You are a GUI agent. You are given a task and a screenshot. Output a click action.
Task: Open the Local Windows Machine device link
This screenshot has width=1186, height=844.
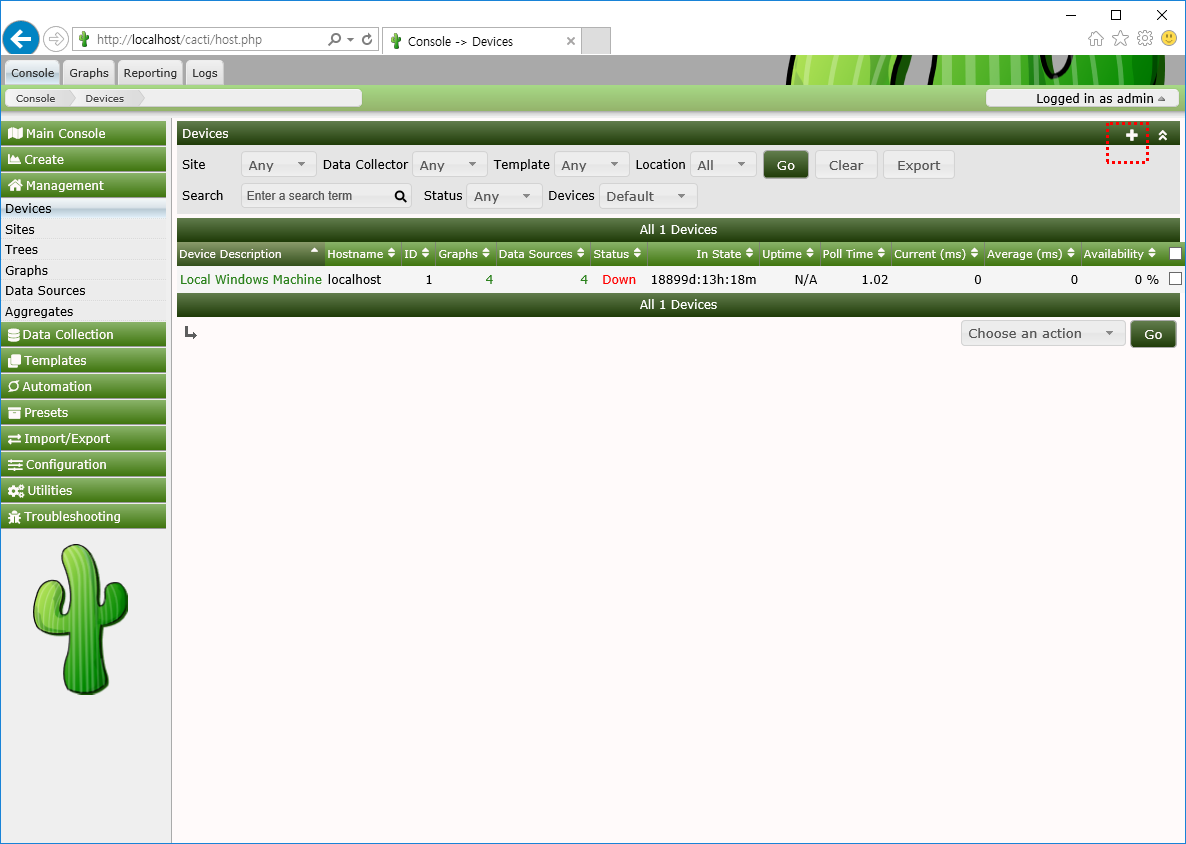pyautogui.click(x=250, y=280)
